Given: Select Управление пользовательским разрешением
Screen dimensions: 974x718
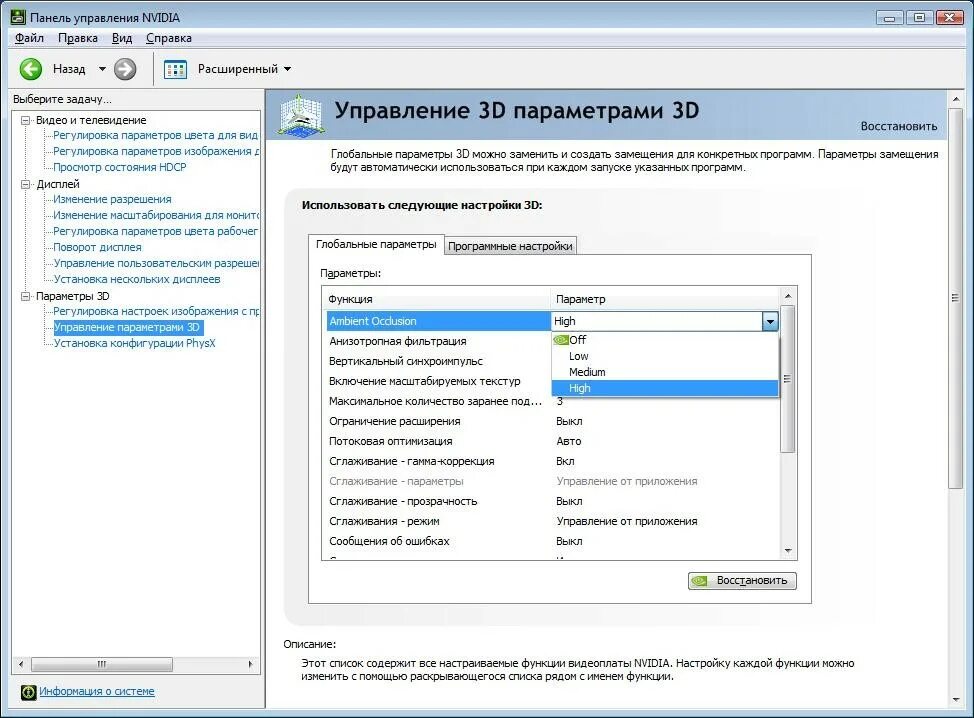Looking at the screenshot, I should click(x=156, y=263).
